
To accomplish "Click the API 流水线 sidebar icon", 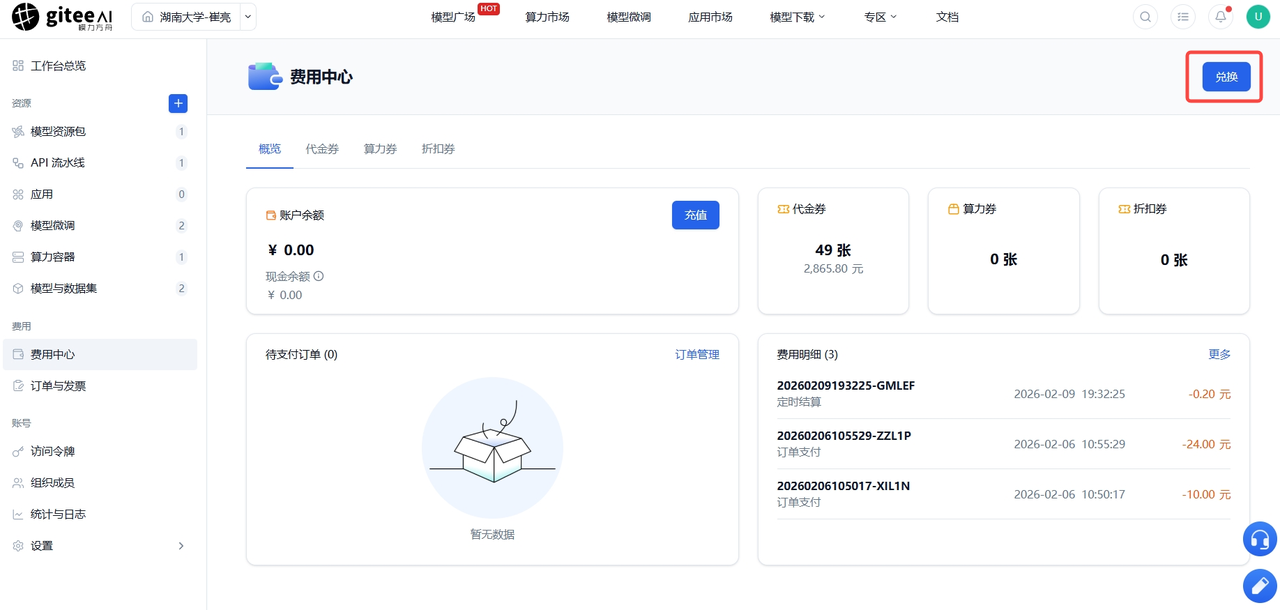I will (18, 163).
